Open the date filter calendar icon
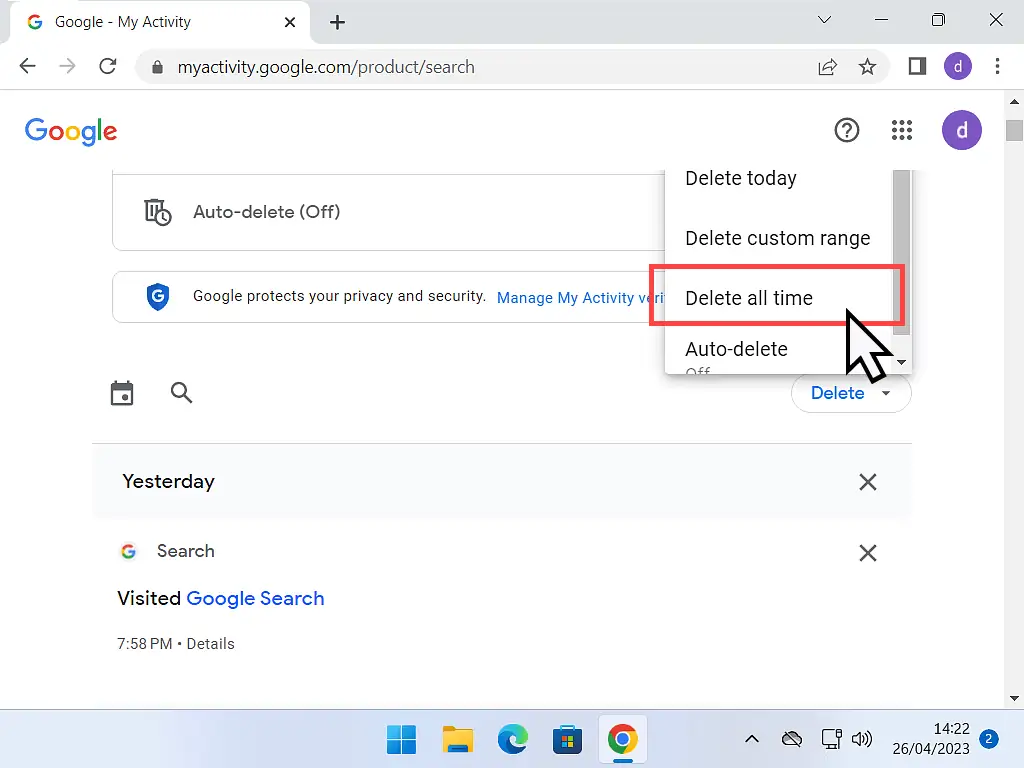The height and width of the screenshot is (768, 1024). tap(121, 392)
